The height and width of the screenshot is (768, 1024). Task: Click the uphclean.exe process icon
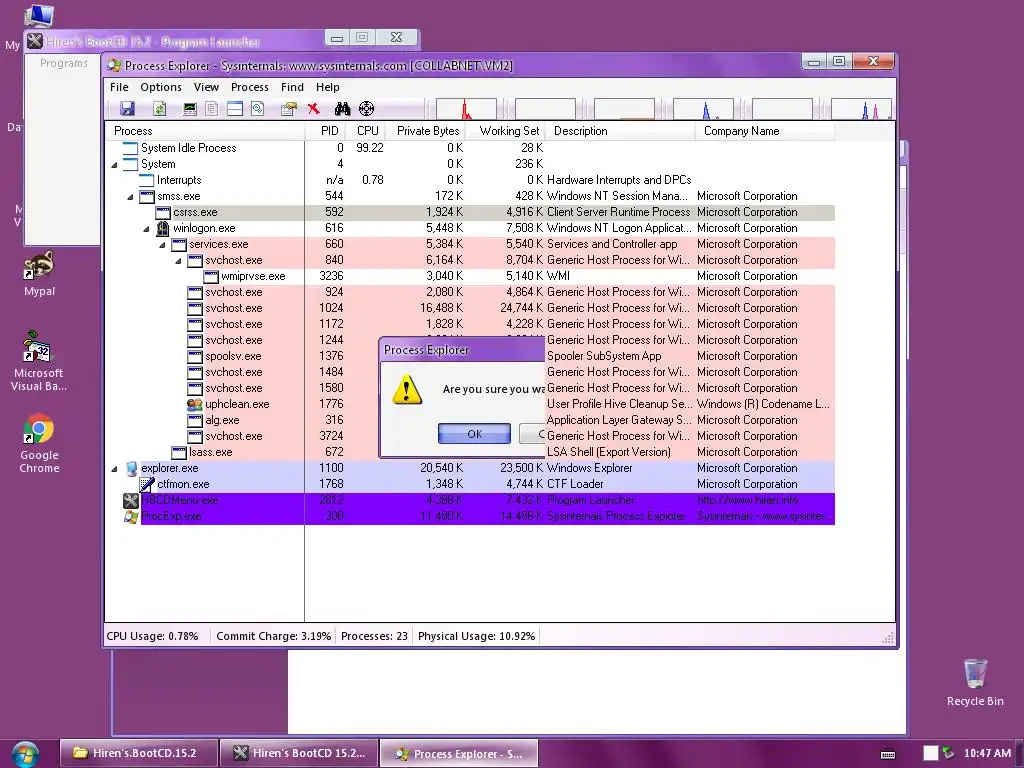(x=195, y=404)
